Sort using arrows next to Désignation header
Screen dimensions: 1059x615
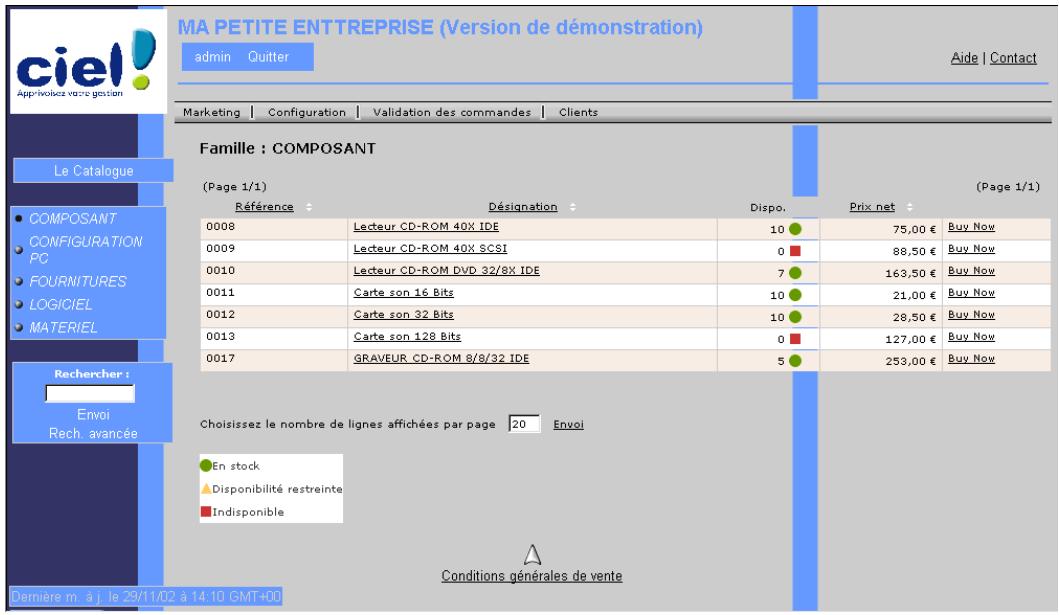click(x=573, y=207)
